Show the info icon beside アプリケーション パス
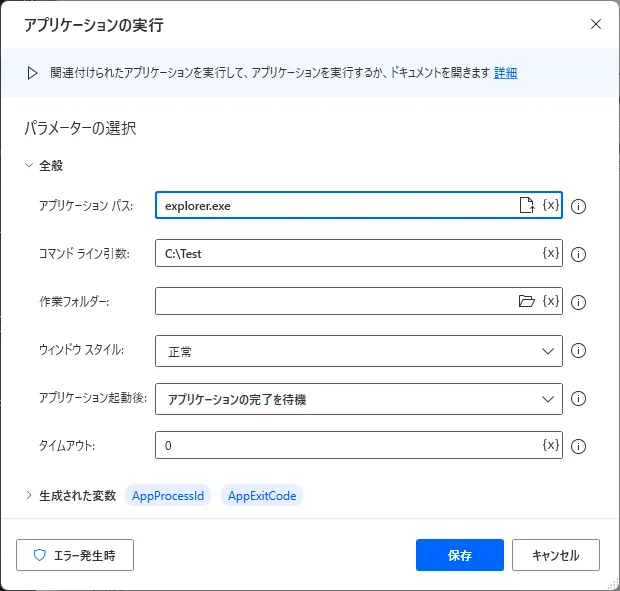The height and width of the screenshot is (591, 620). click(x=578, y=206)
